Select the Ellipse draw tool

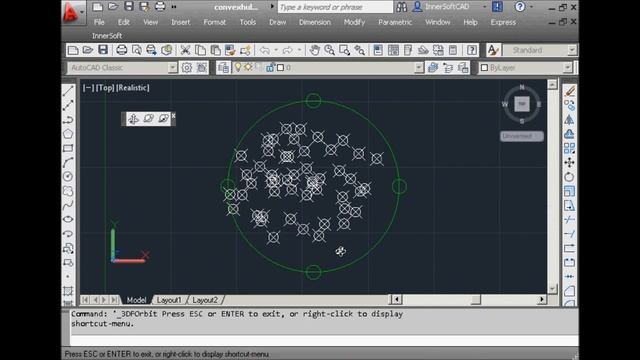coord(68,219)
